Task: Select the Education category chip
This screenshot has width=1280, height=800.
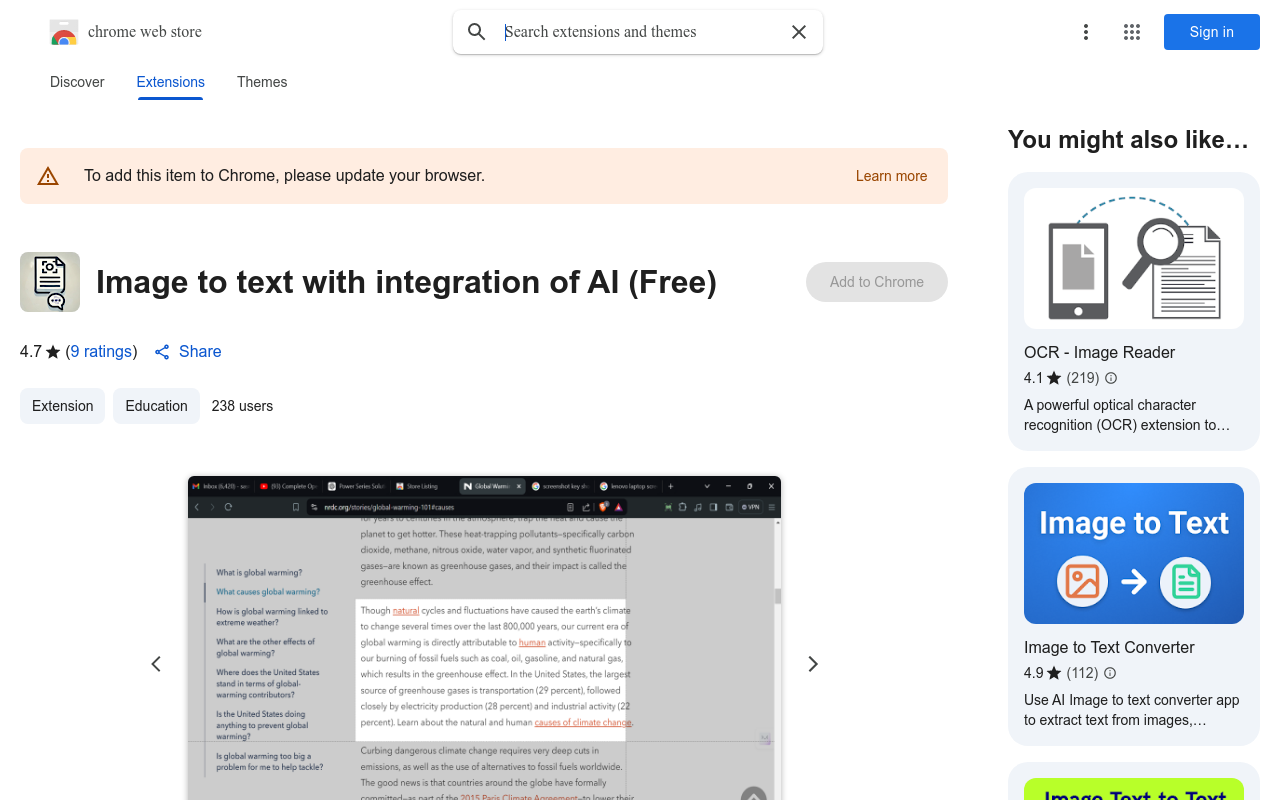Action: [156, 406]
